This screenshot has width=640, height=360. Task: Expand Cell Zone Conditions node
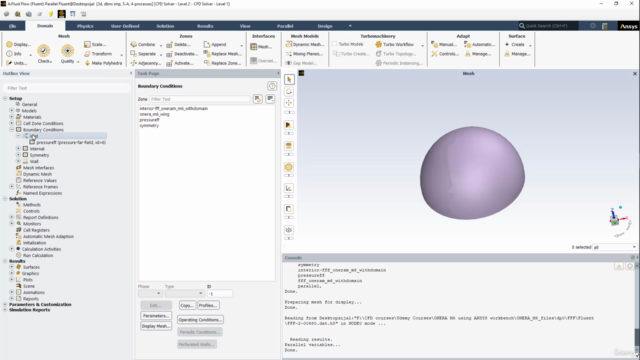click(x=11, y=123)
